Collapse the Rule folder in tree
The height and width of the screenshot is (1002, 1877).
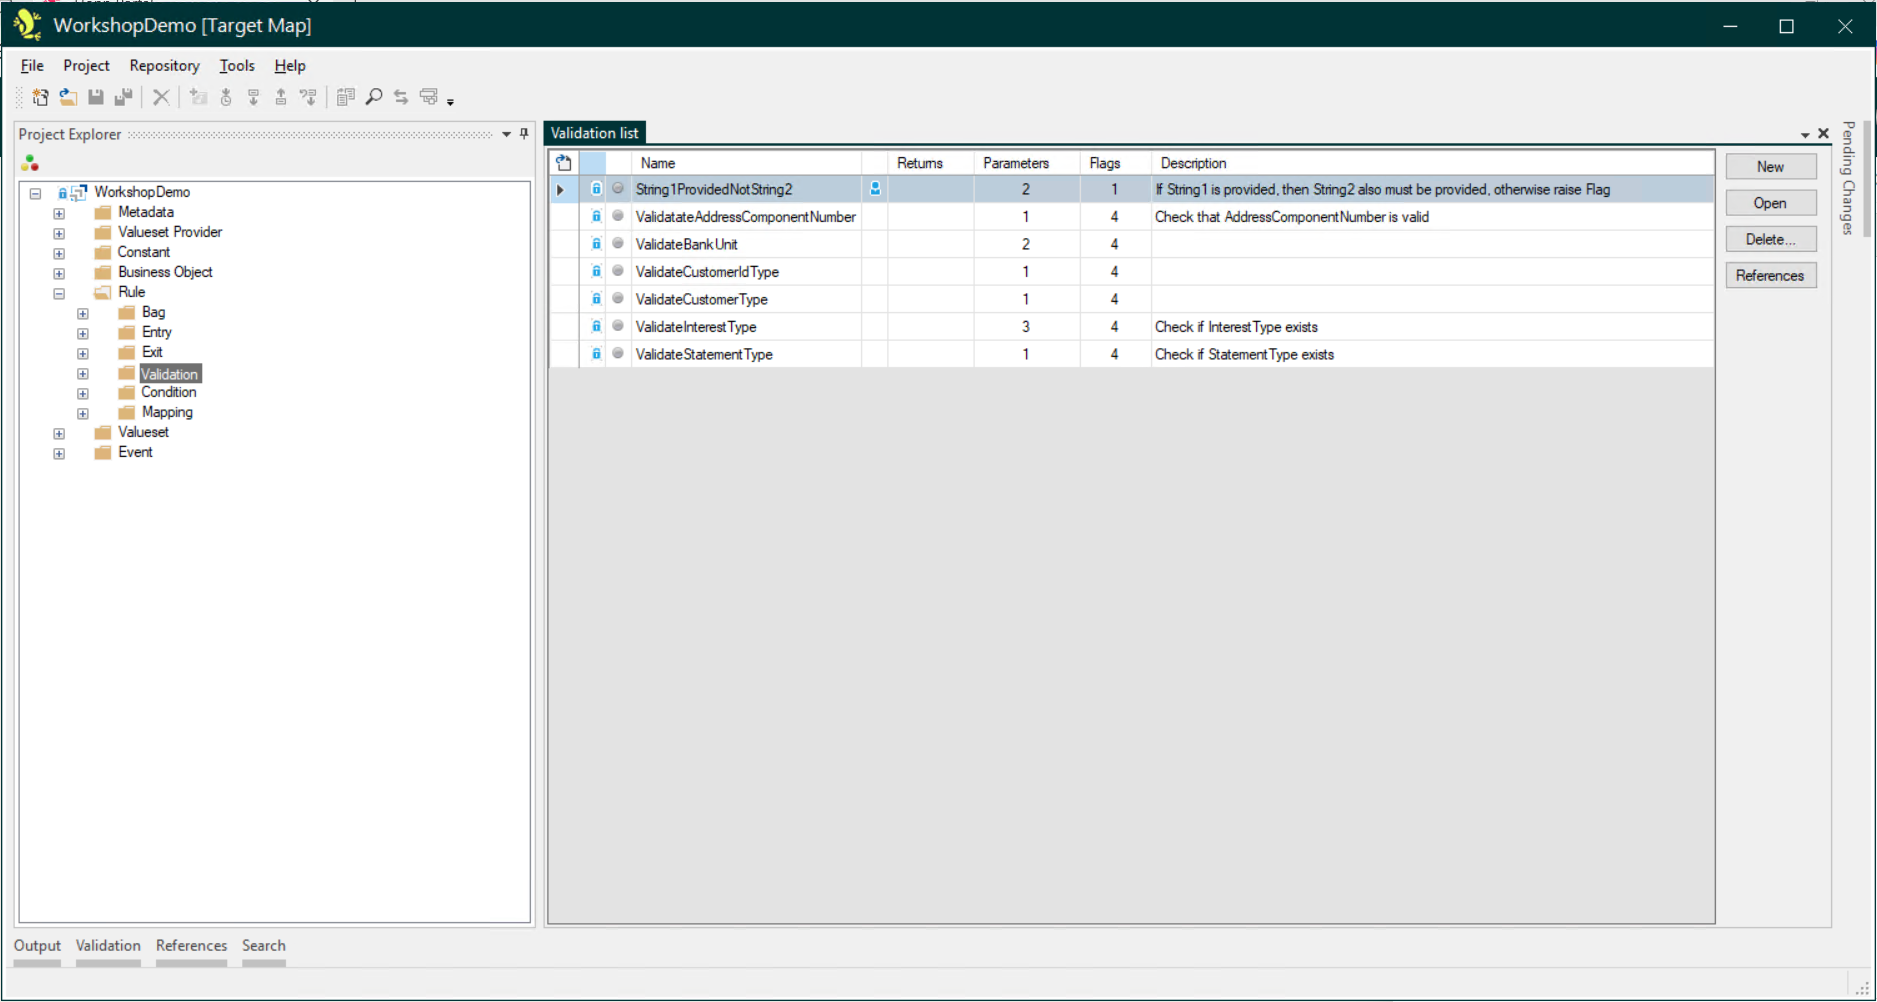tap(59, 293)
